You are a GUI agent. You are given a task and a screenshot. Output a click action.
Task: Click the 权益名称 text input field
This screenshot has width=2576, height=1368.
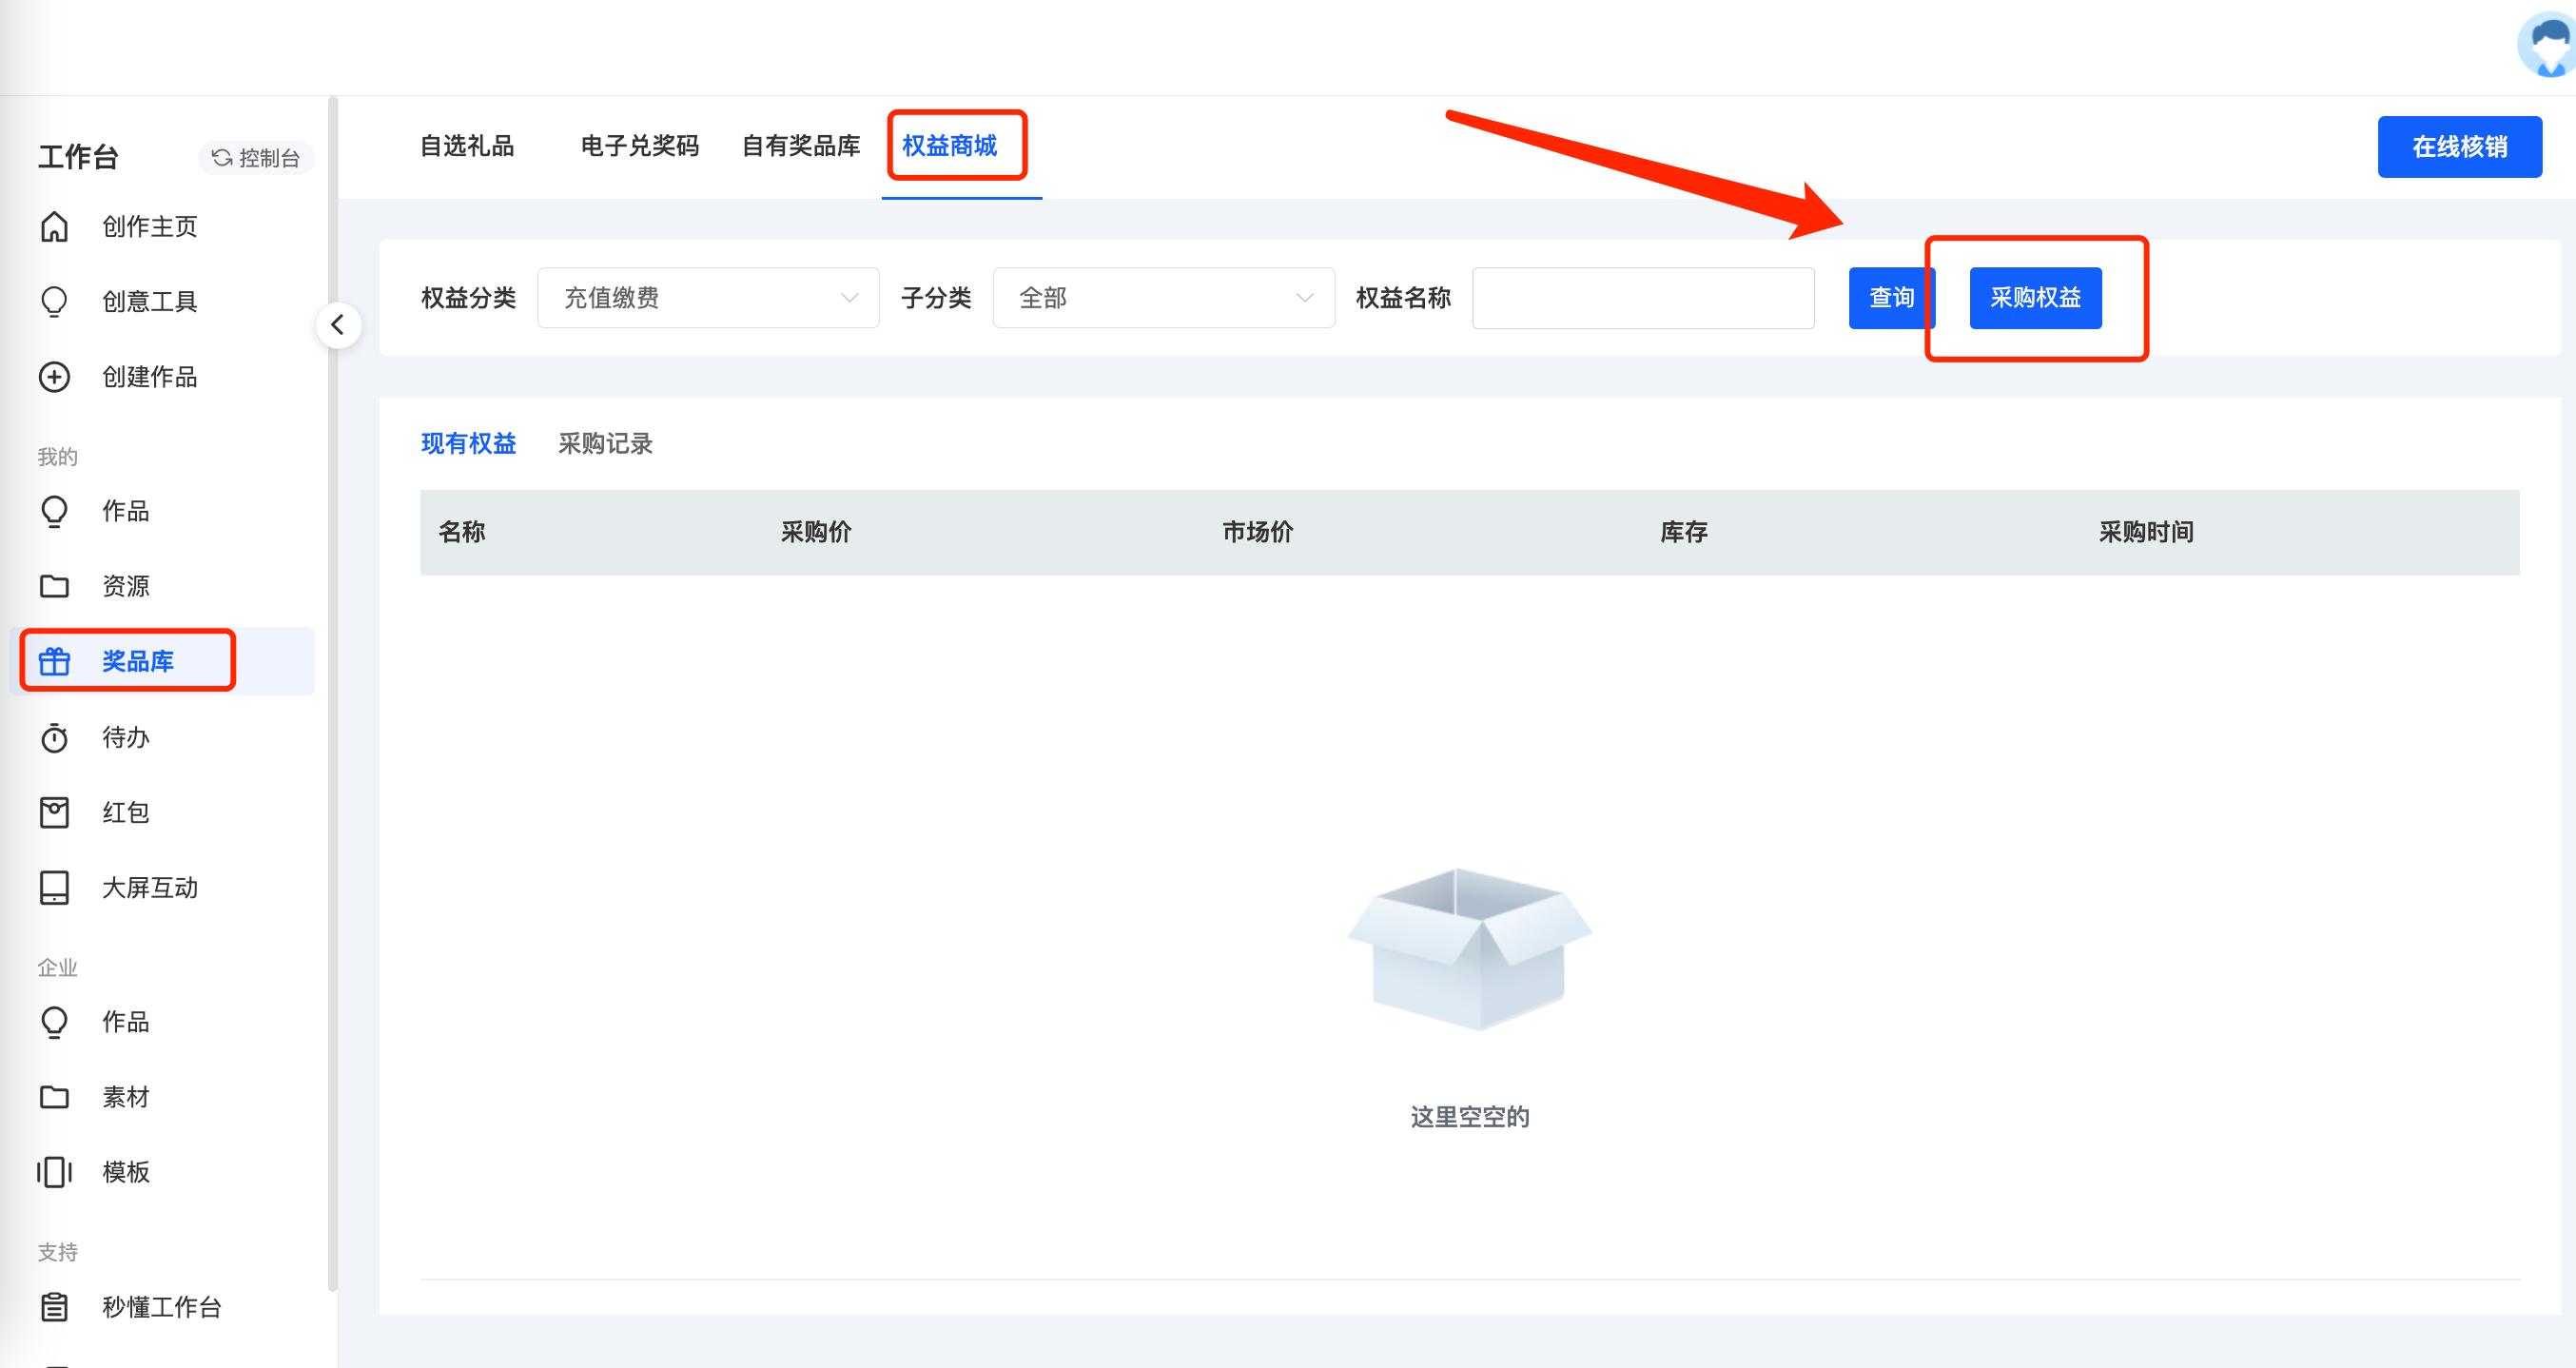(x=1643, y=298)
